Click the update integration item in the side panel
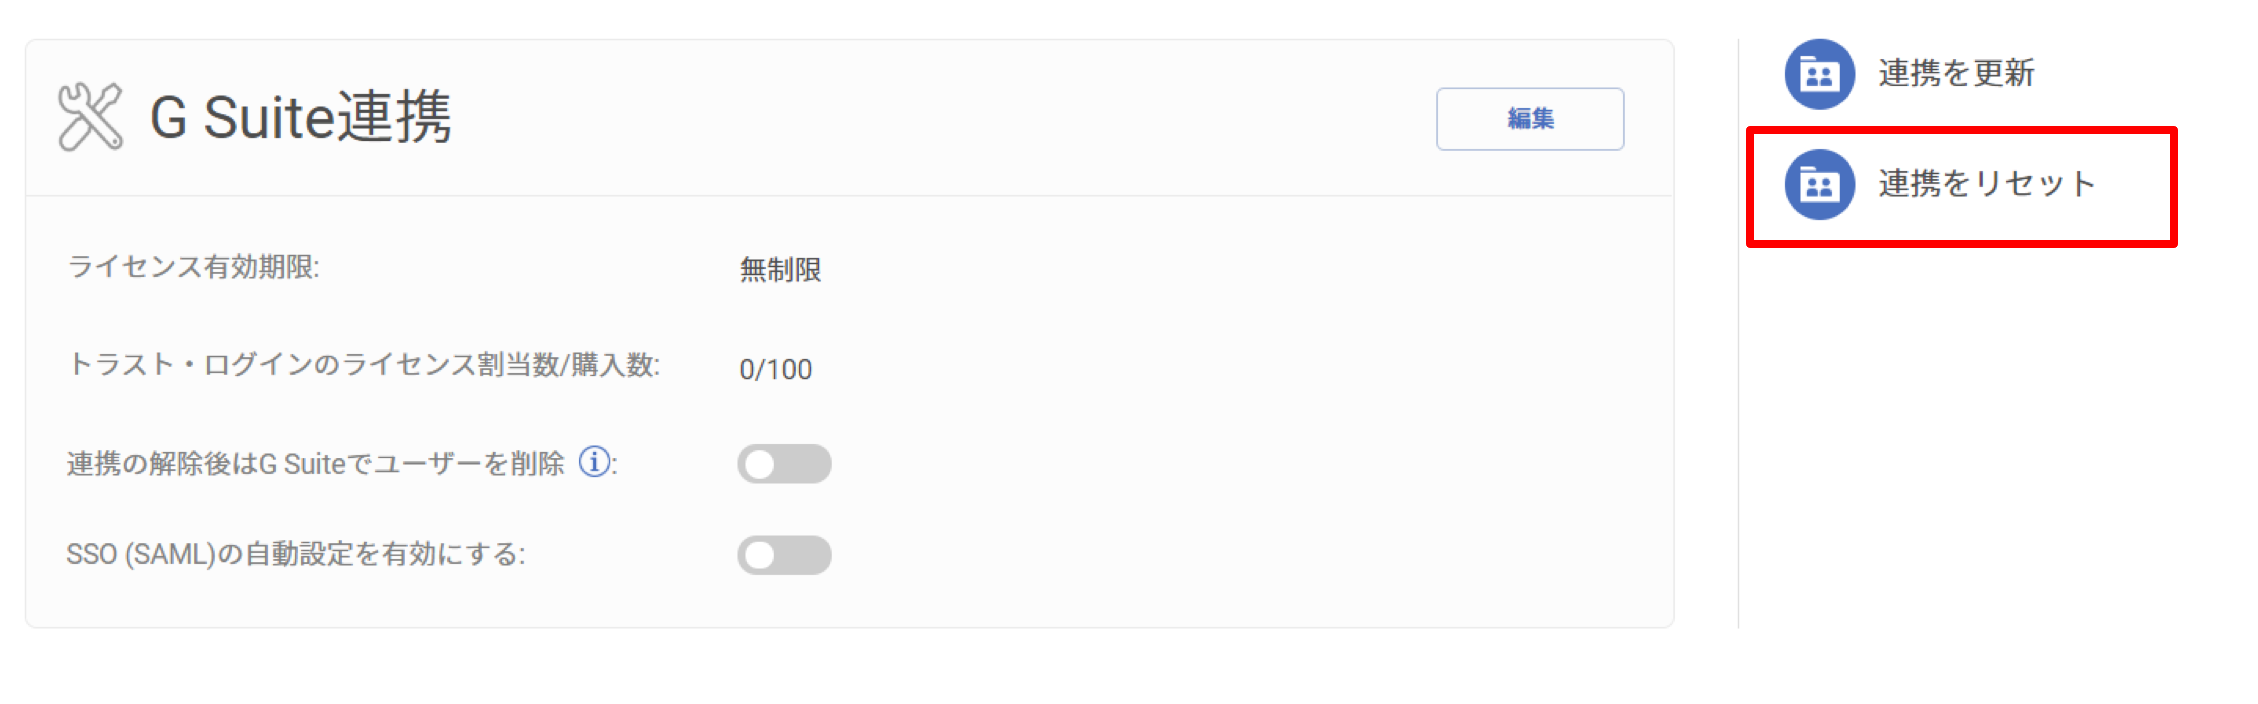 (1910, 74)
